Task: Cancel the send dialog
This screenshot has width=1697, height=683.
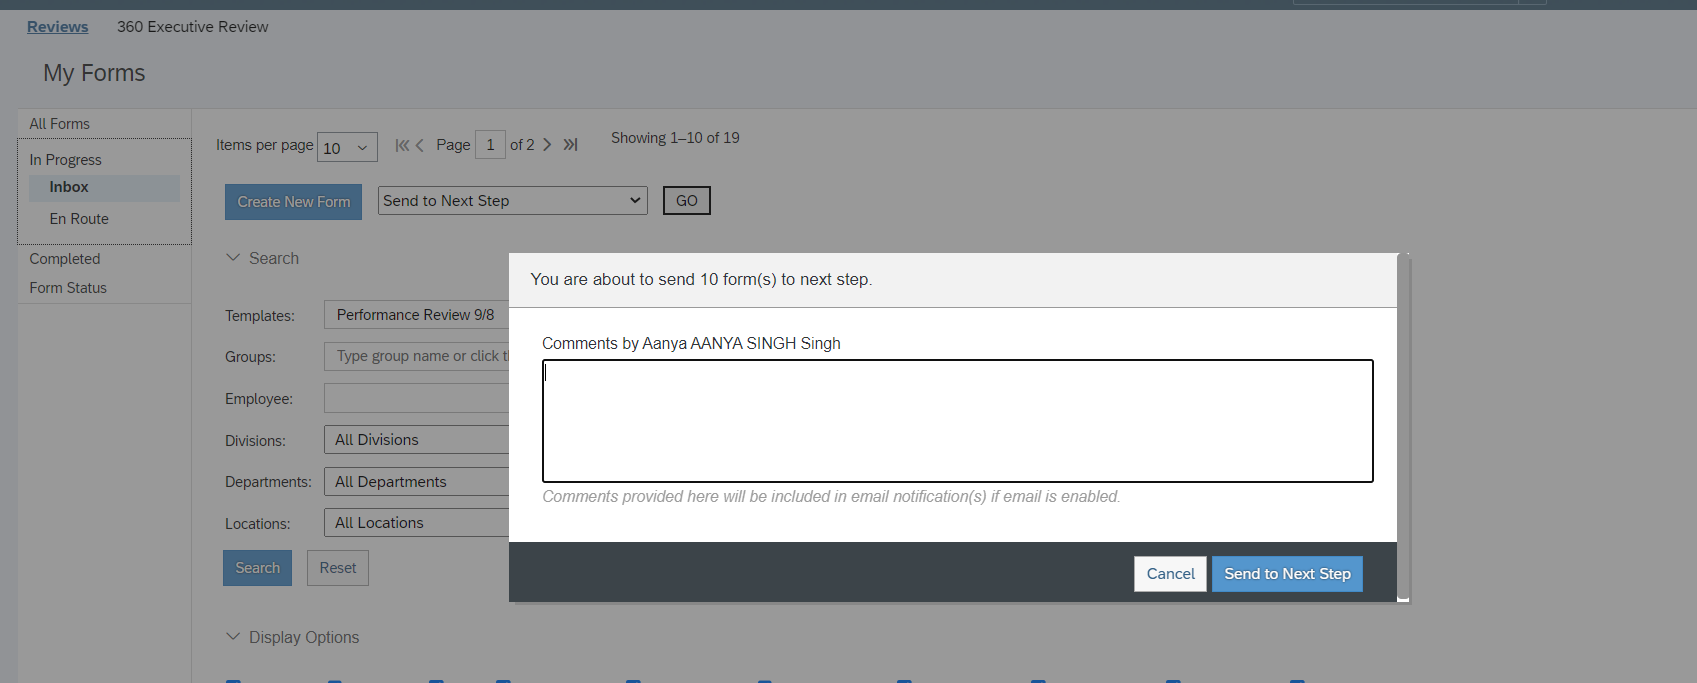Action: tap(1170, 574)
